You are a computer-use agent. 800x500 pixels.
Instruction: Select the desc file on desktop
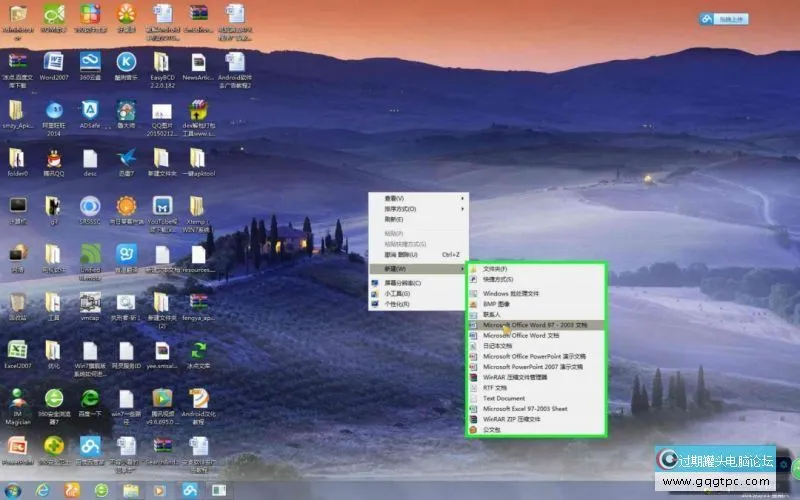[x=90, y=162]
